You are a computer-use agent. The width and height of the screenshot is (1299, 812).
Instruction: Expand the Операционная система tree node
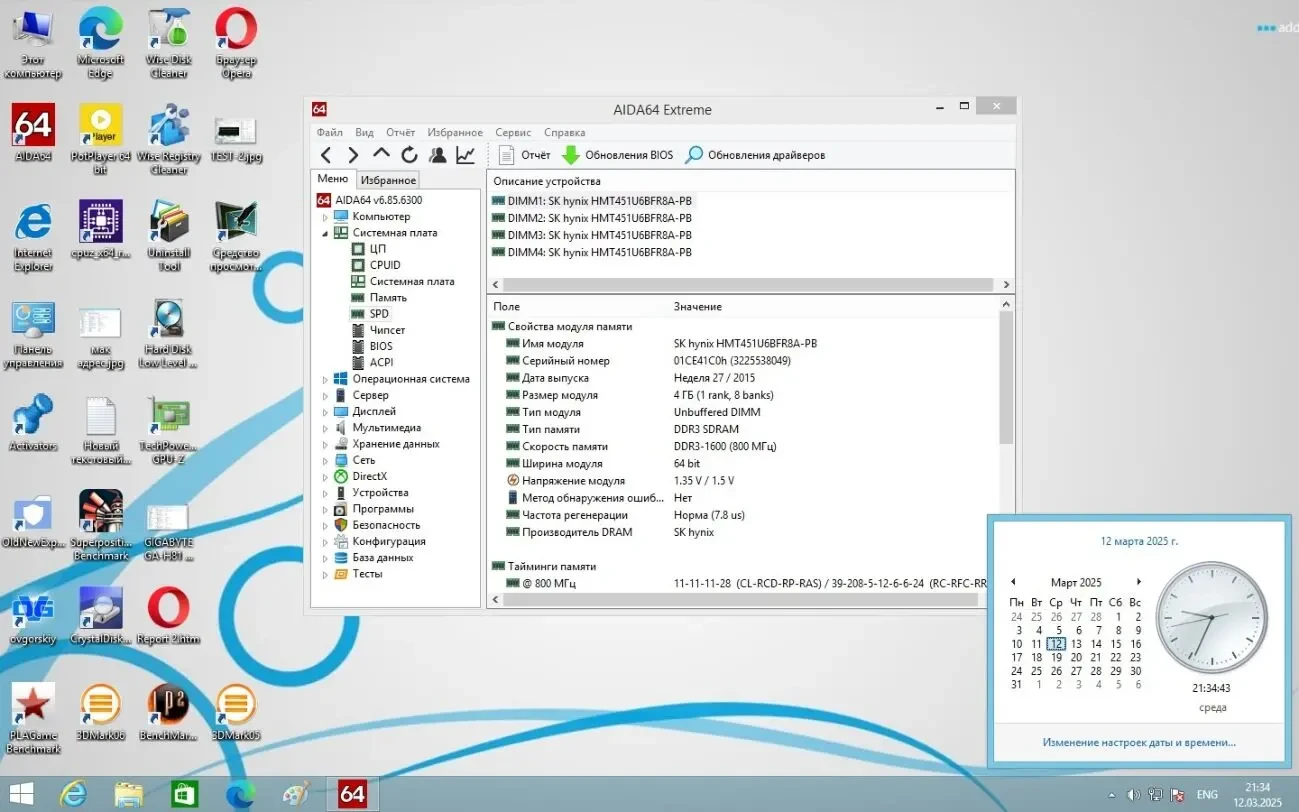pyautogui.click(x=323, y=378)
